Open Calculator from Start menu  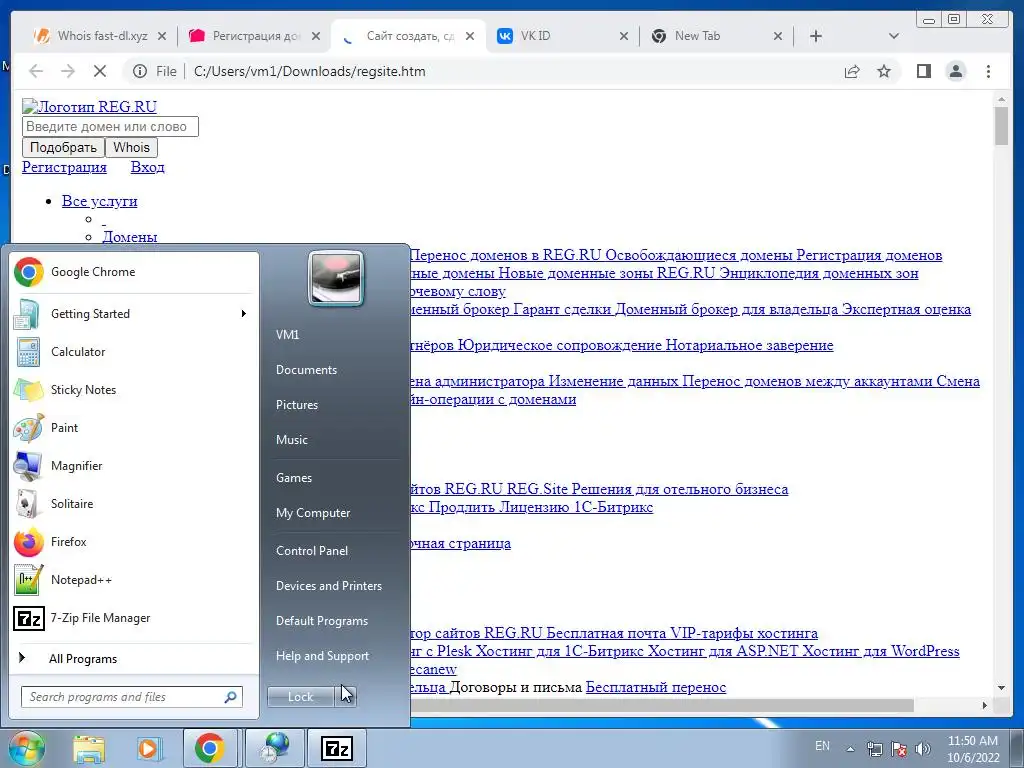[134, 352]
